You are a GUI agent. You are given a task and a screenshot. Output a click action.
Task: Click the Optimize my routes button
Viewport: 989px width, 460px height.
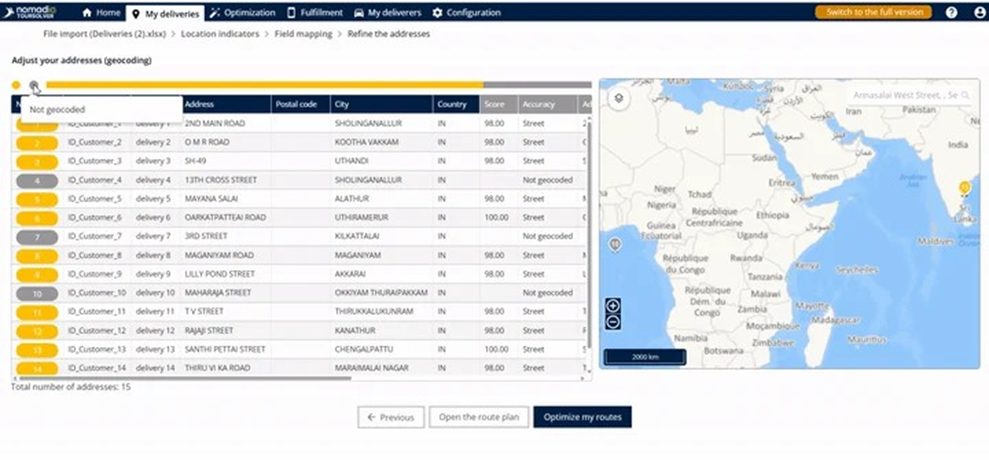(x=582, y=417)
